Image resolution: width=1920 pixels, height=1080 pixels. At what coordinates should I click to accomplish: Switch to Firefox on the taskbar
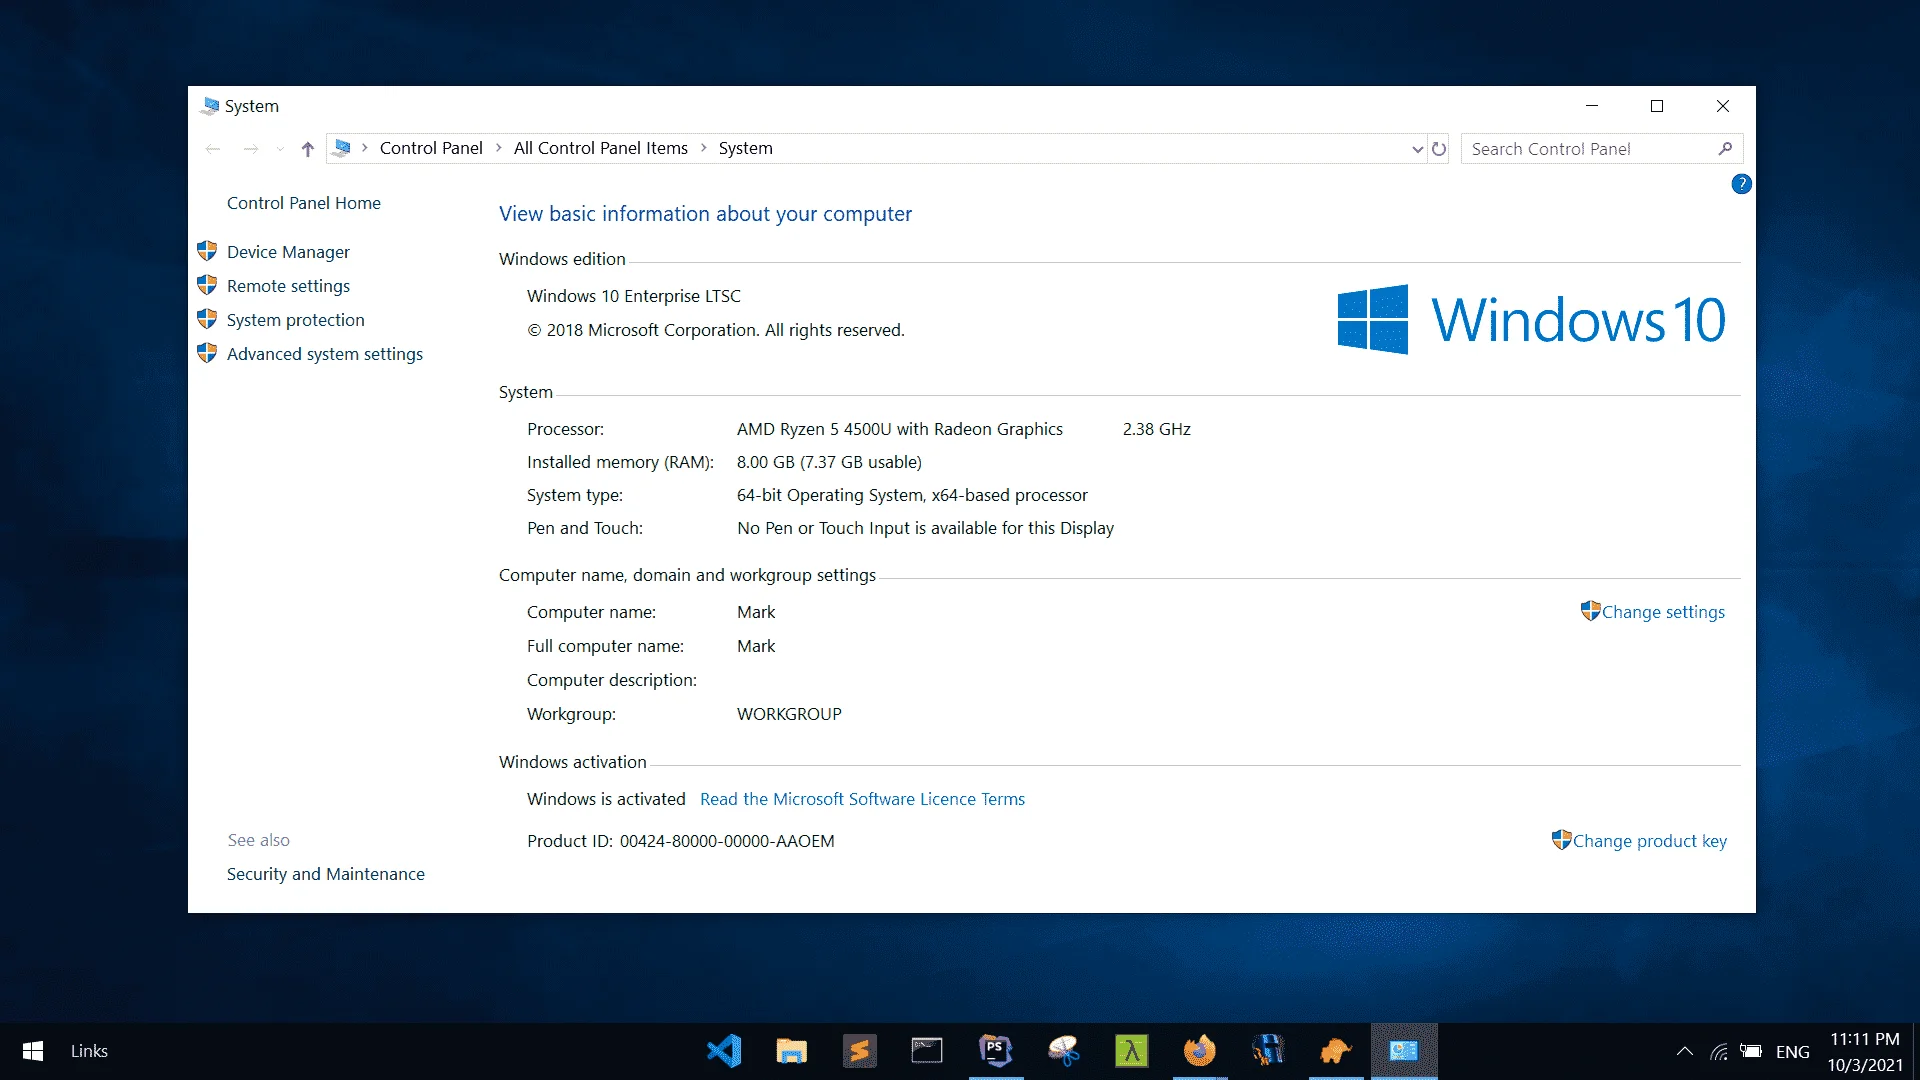[1199, 1051]
